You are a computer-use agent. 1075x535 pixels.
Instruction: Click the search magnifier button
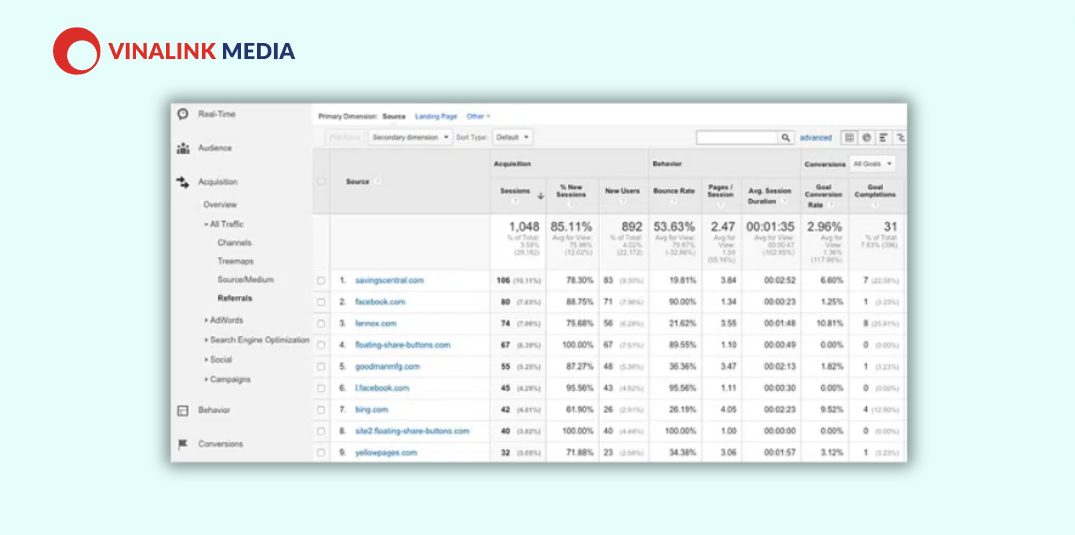point(786,138)
